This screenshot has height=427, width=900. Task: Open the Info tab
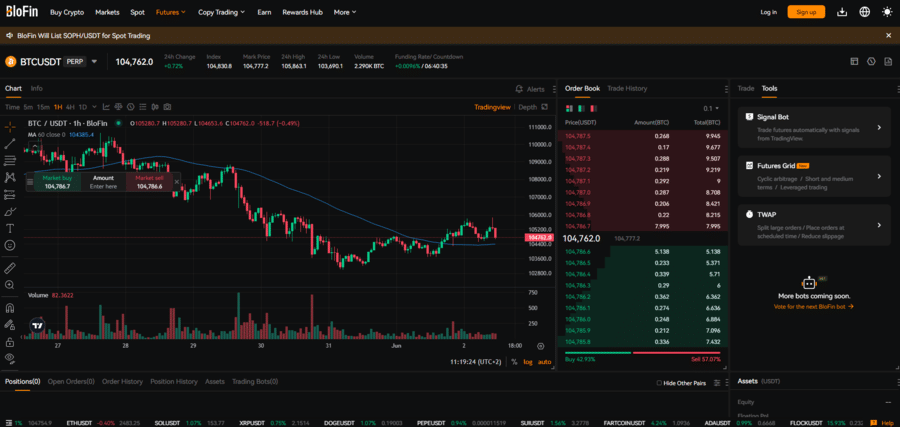coord(37,88)
